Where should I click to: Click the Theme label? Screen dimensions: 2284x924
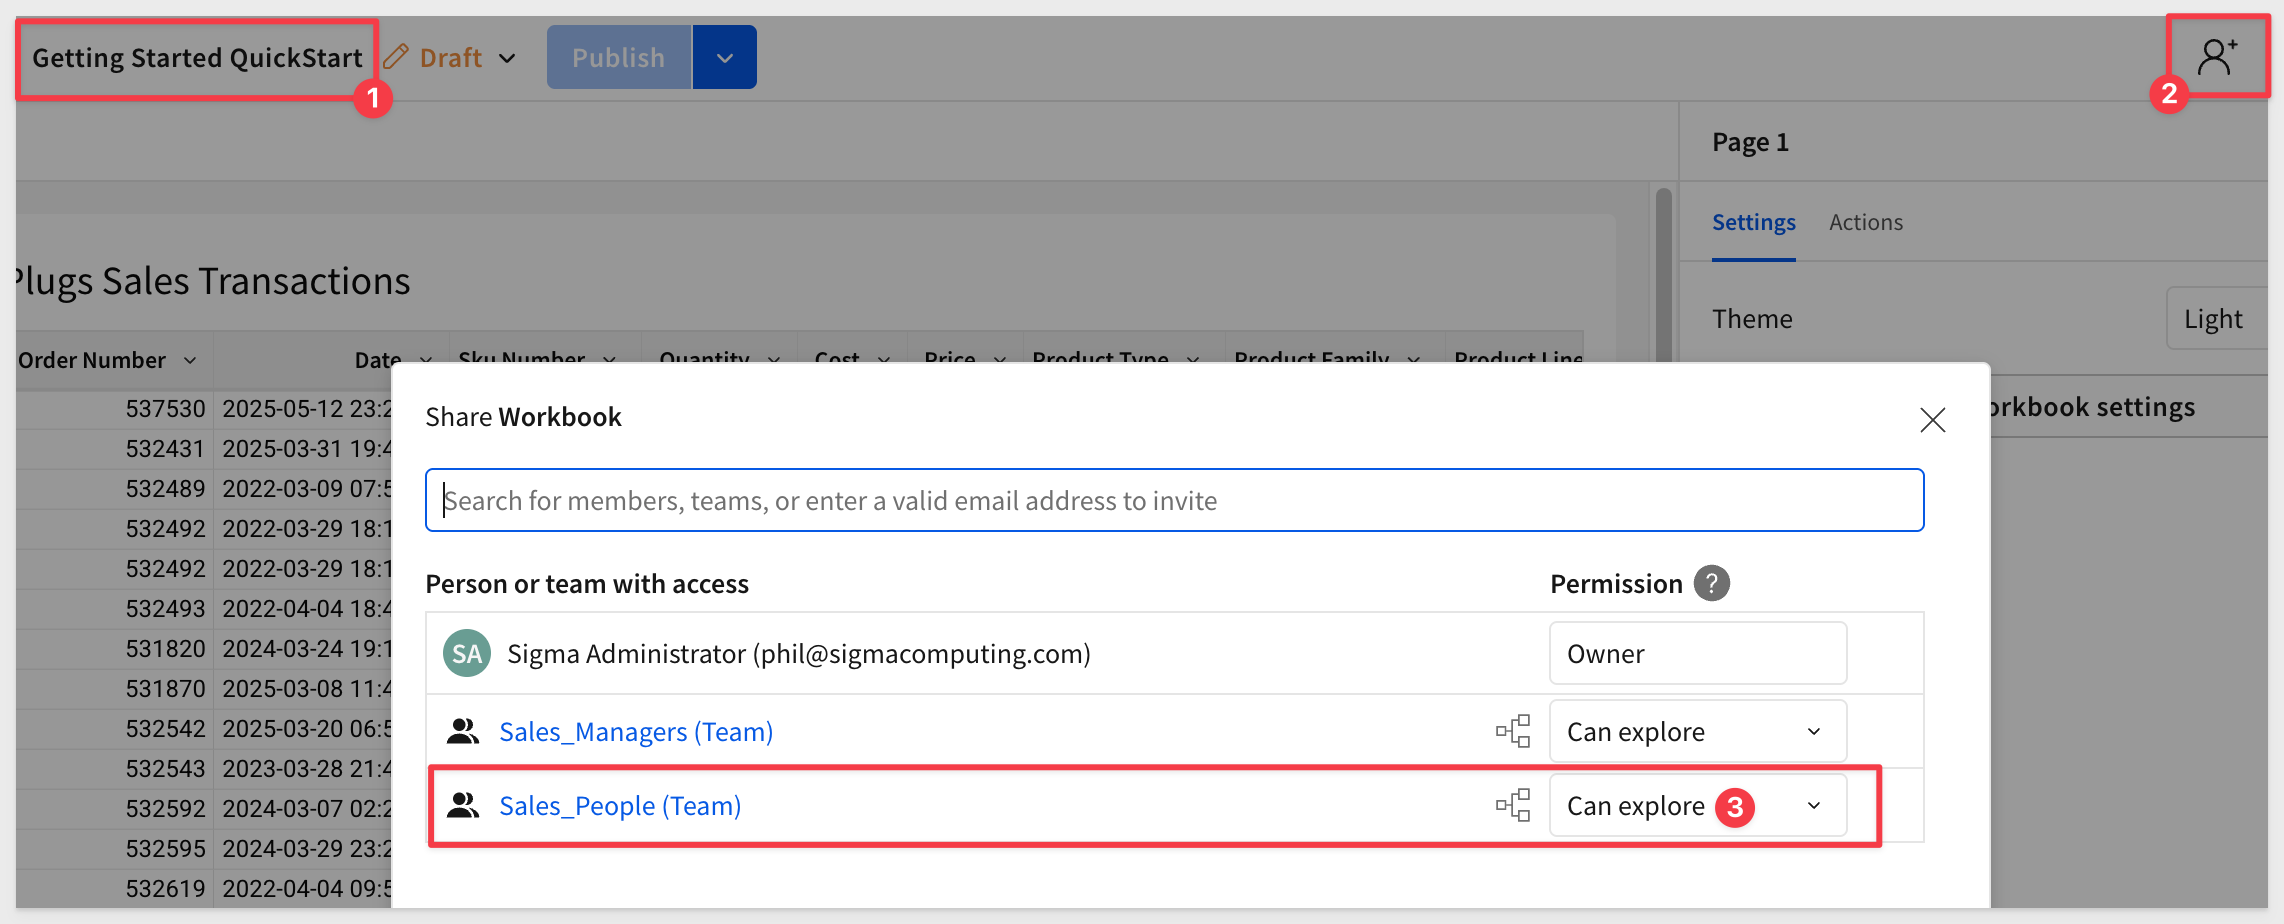coord(1752,319)
